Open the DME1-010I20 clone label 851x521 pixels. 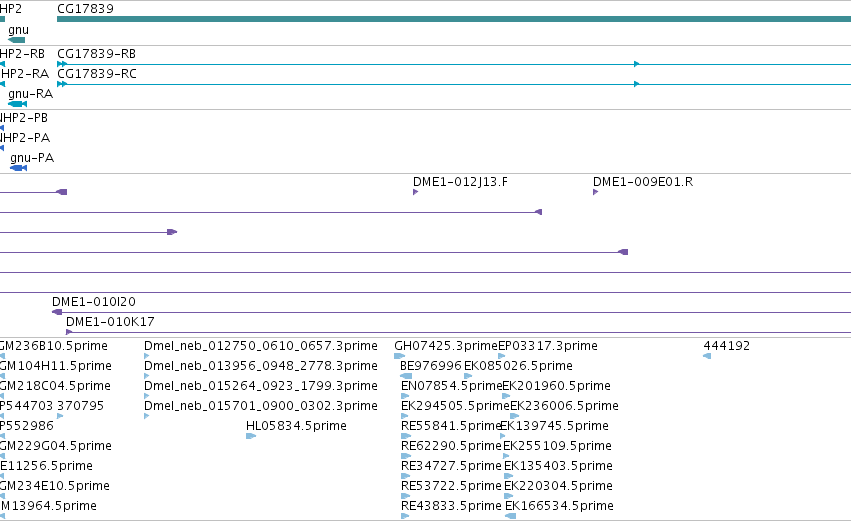[x=94, y=302]
